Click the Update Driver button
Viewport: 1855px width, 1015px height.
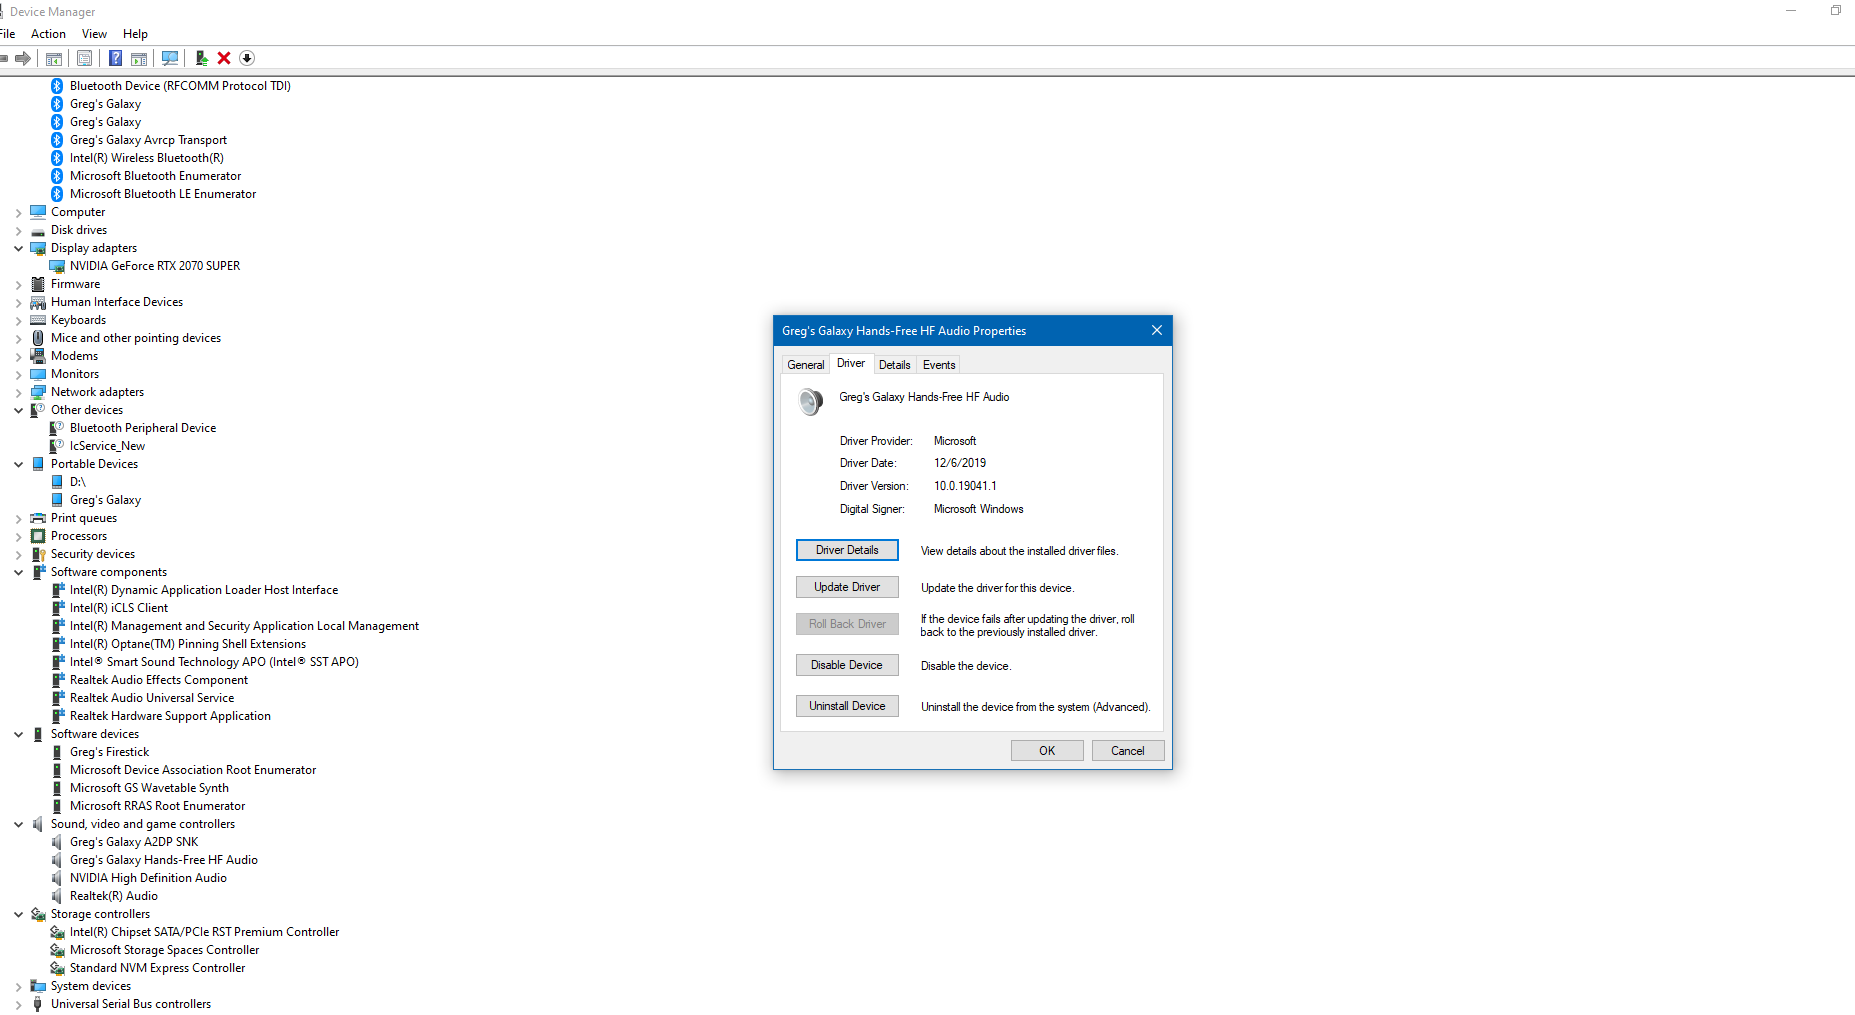pyautogui.click(x=847, y=587)
